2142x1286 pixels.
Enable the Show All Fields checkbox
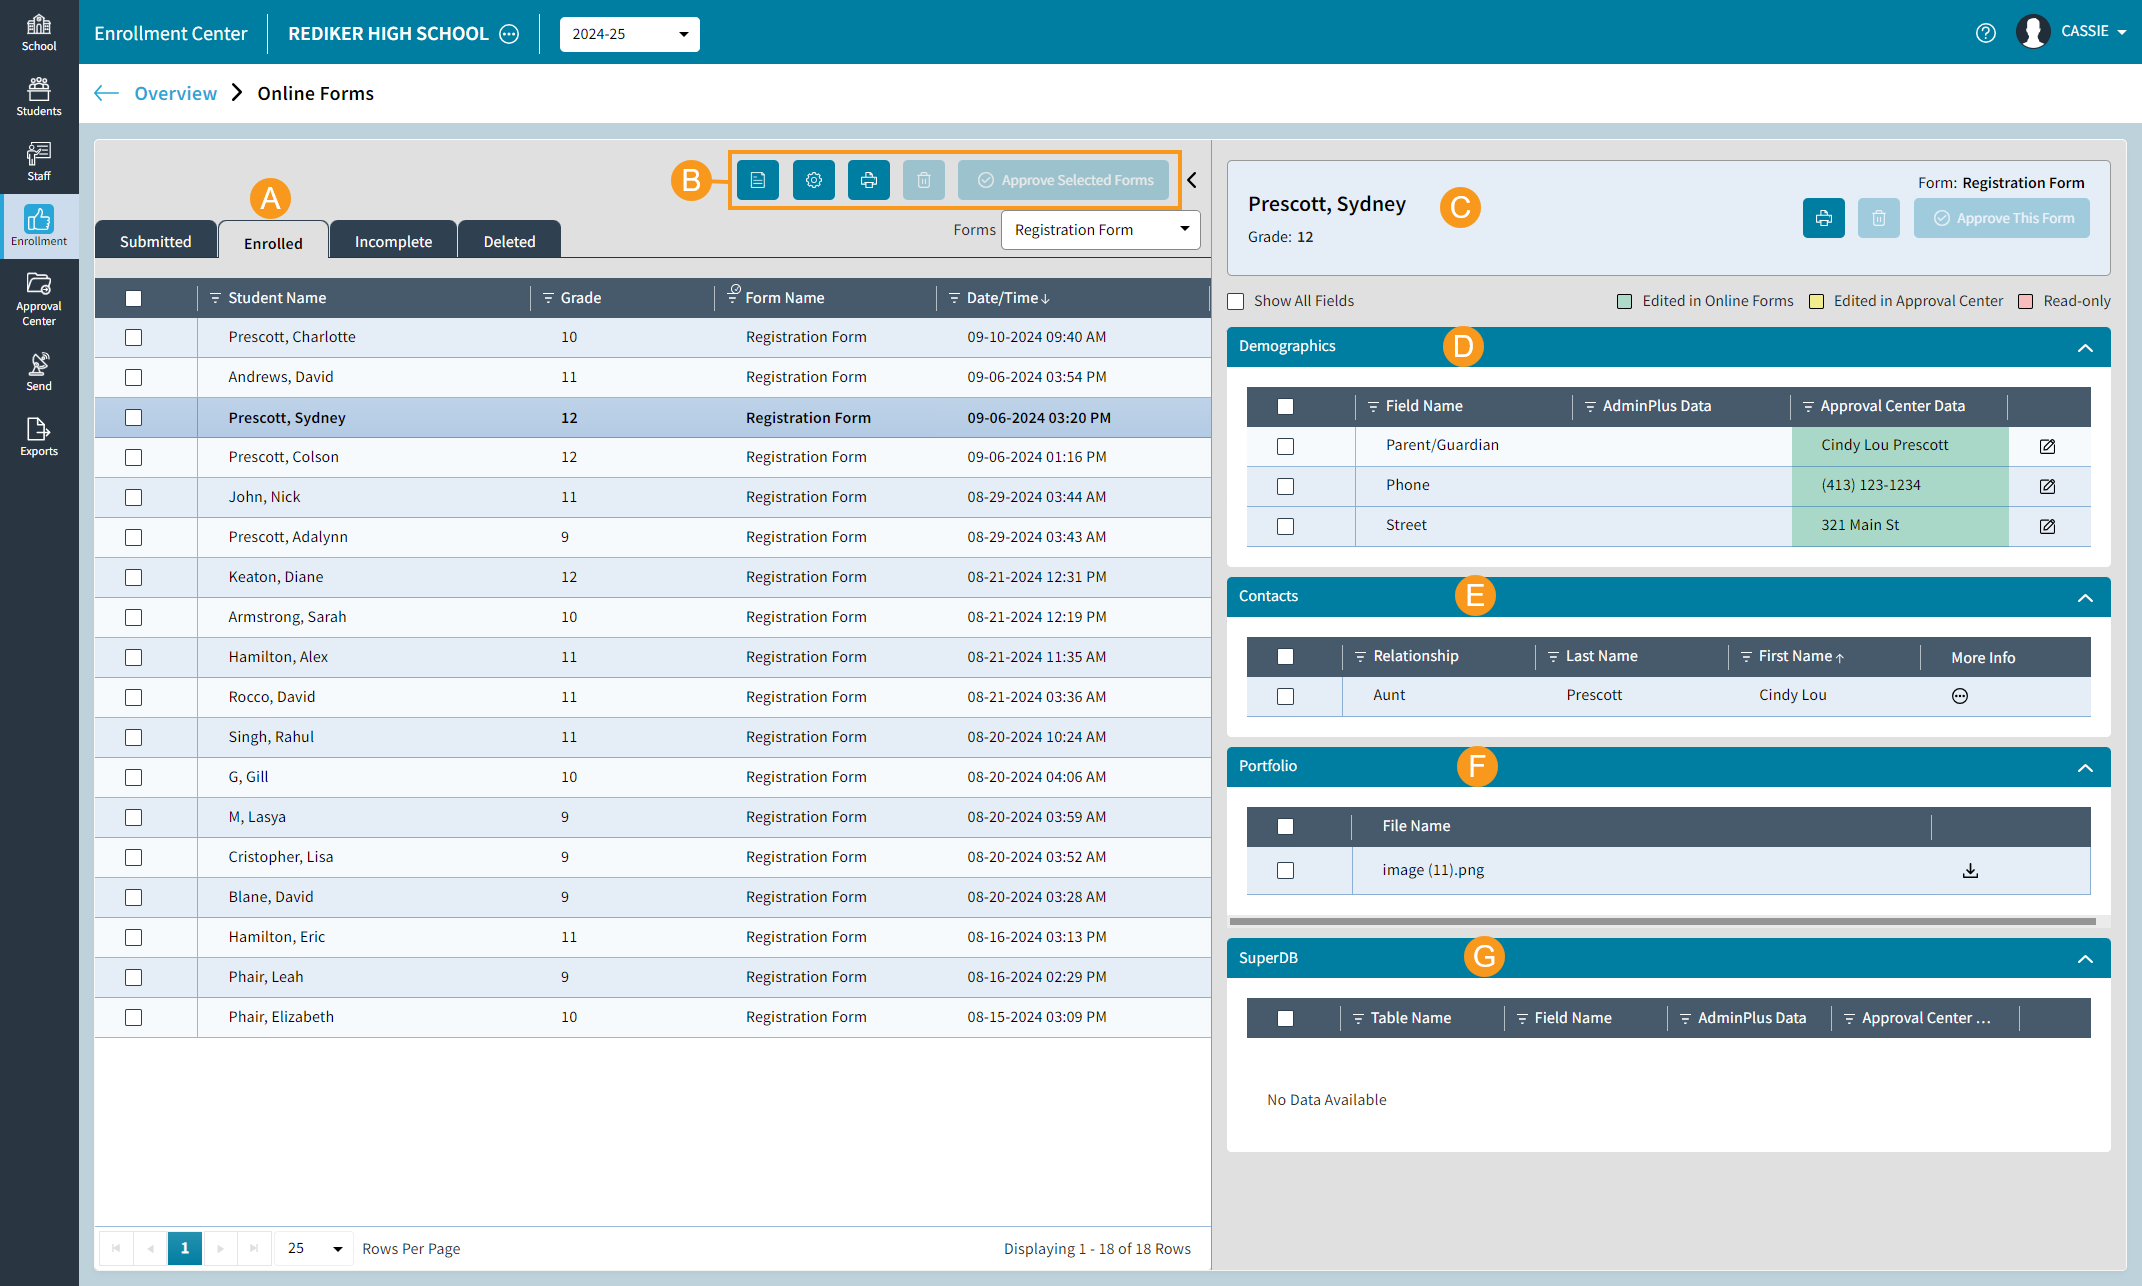1236,301
